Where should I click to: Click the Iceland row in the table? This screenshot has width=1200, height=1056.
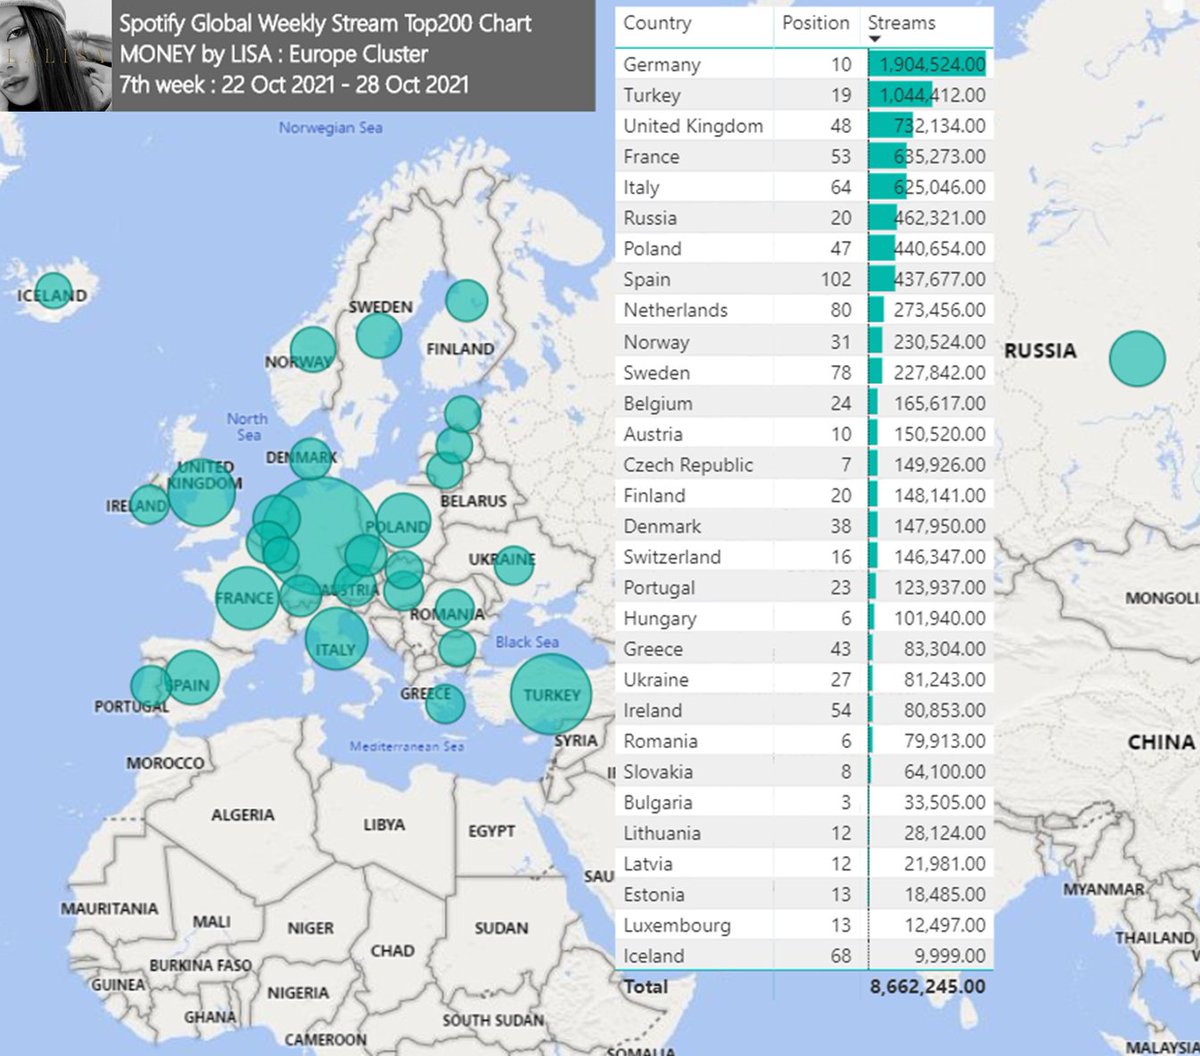805,956
